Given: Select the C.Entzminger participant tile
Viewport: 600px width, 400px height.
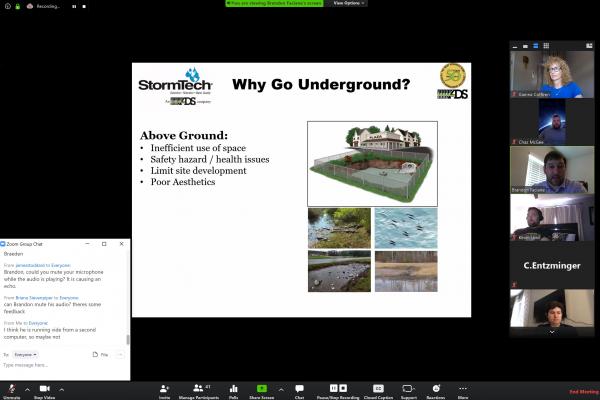Looking at the screenshot, I should click(552, 265).
